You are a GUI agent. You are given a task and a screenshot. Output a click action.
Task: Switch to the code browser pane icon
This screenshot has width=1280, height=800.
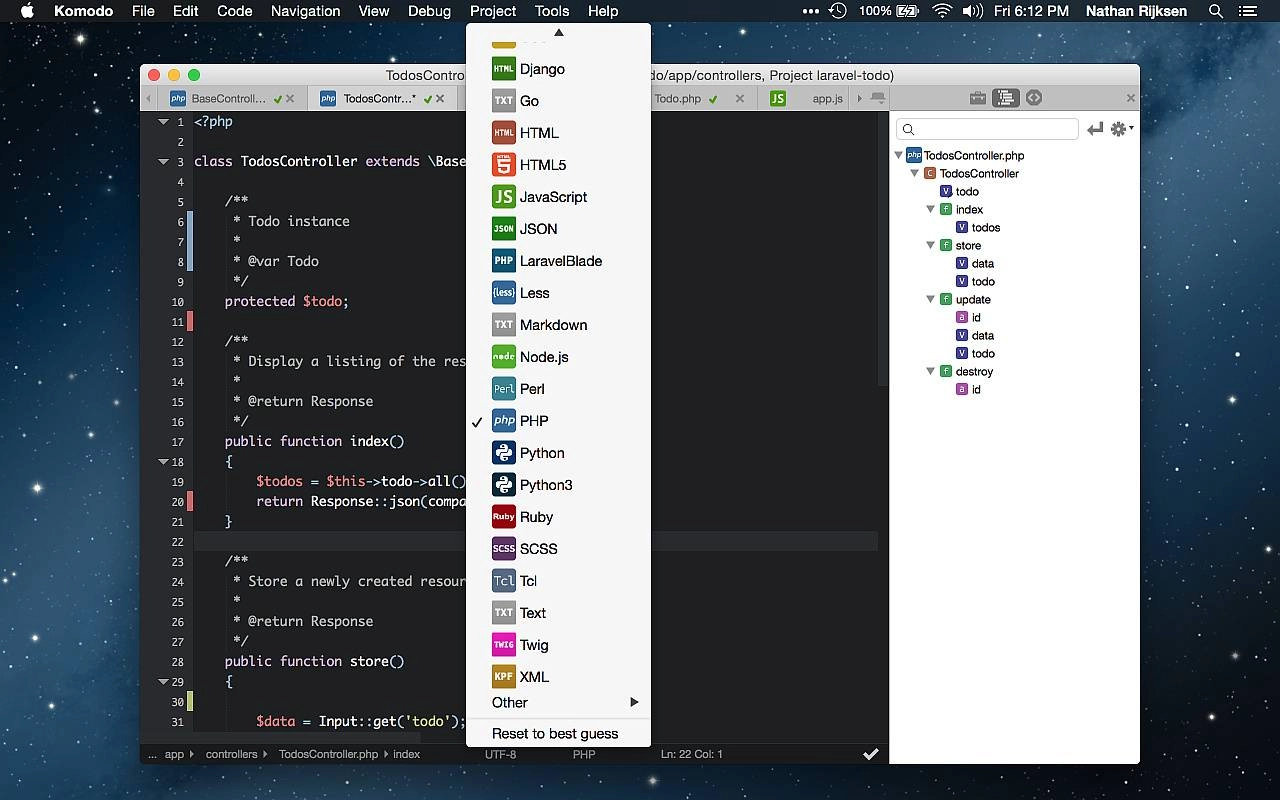click(x=1006, y=98)
